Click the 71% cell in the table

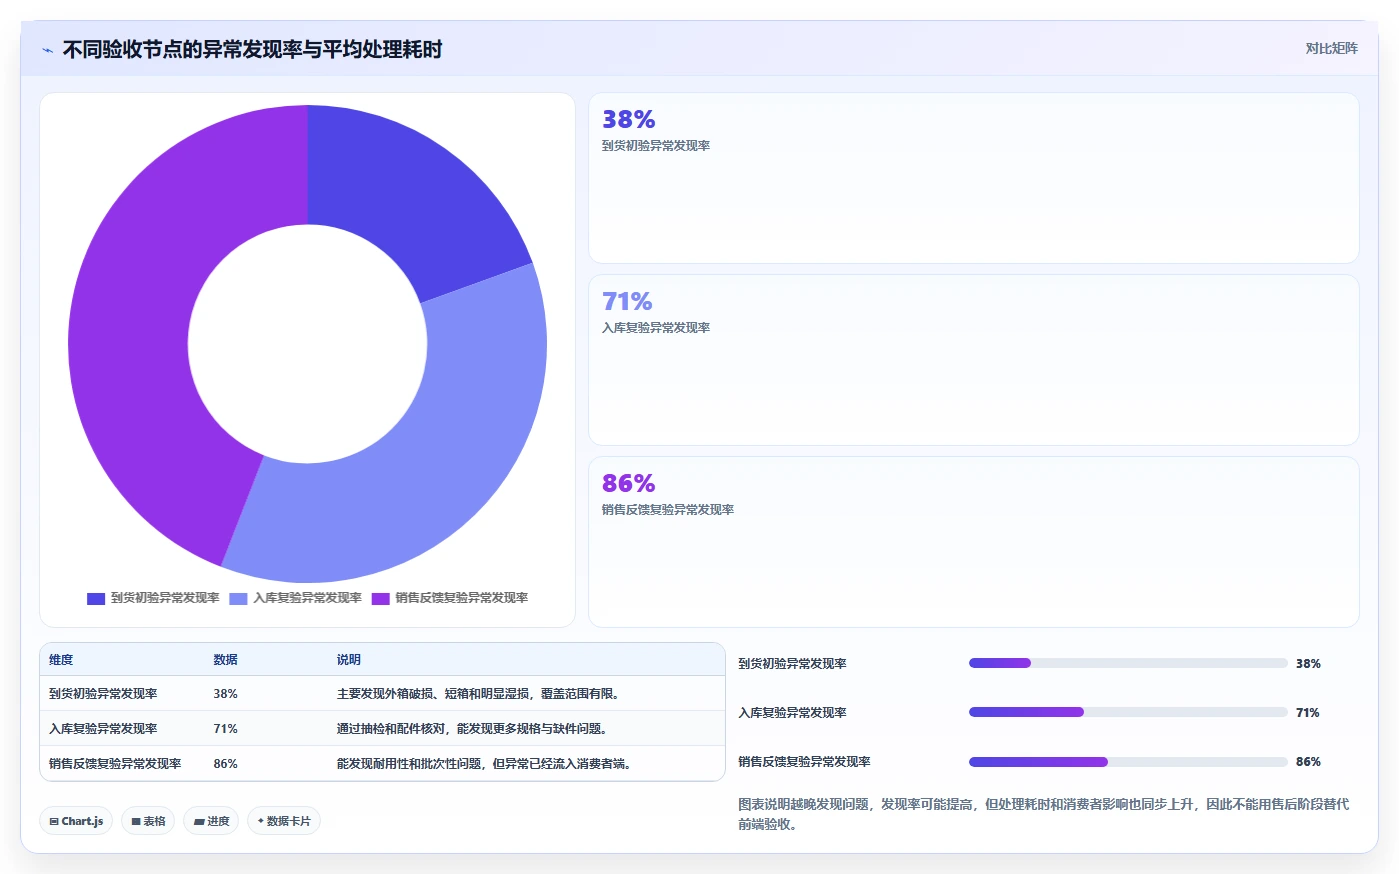click(x=225, y=729)
